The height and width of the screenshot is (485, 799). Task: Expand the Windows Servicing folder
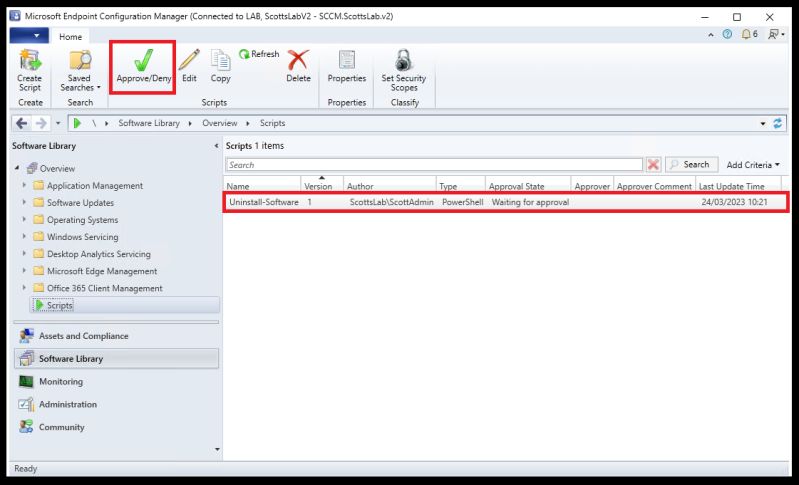[x=24, y=236]
